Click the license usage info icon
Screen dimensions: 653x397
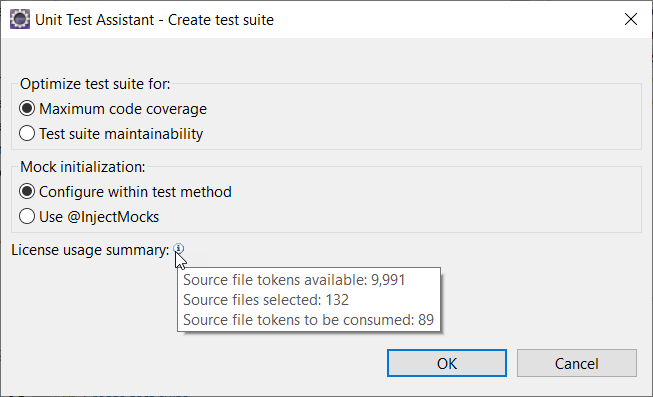point(179,248)
